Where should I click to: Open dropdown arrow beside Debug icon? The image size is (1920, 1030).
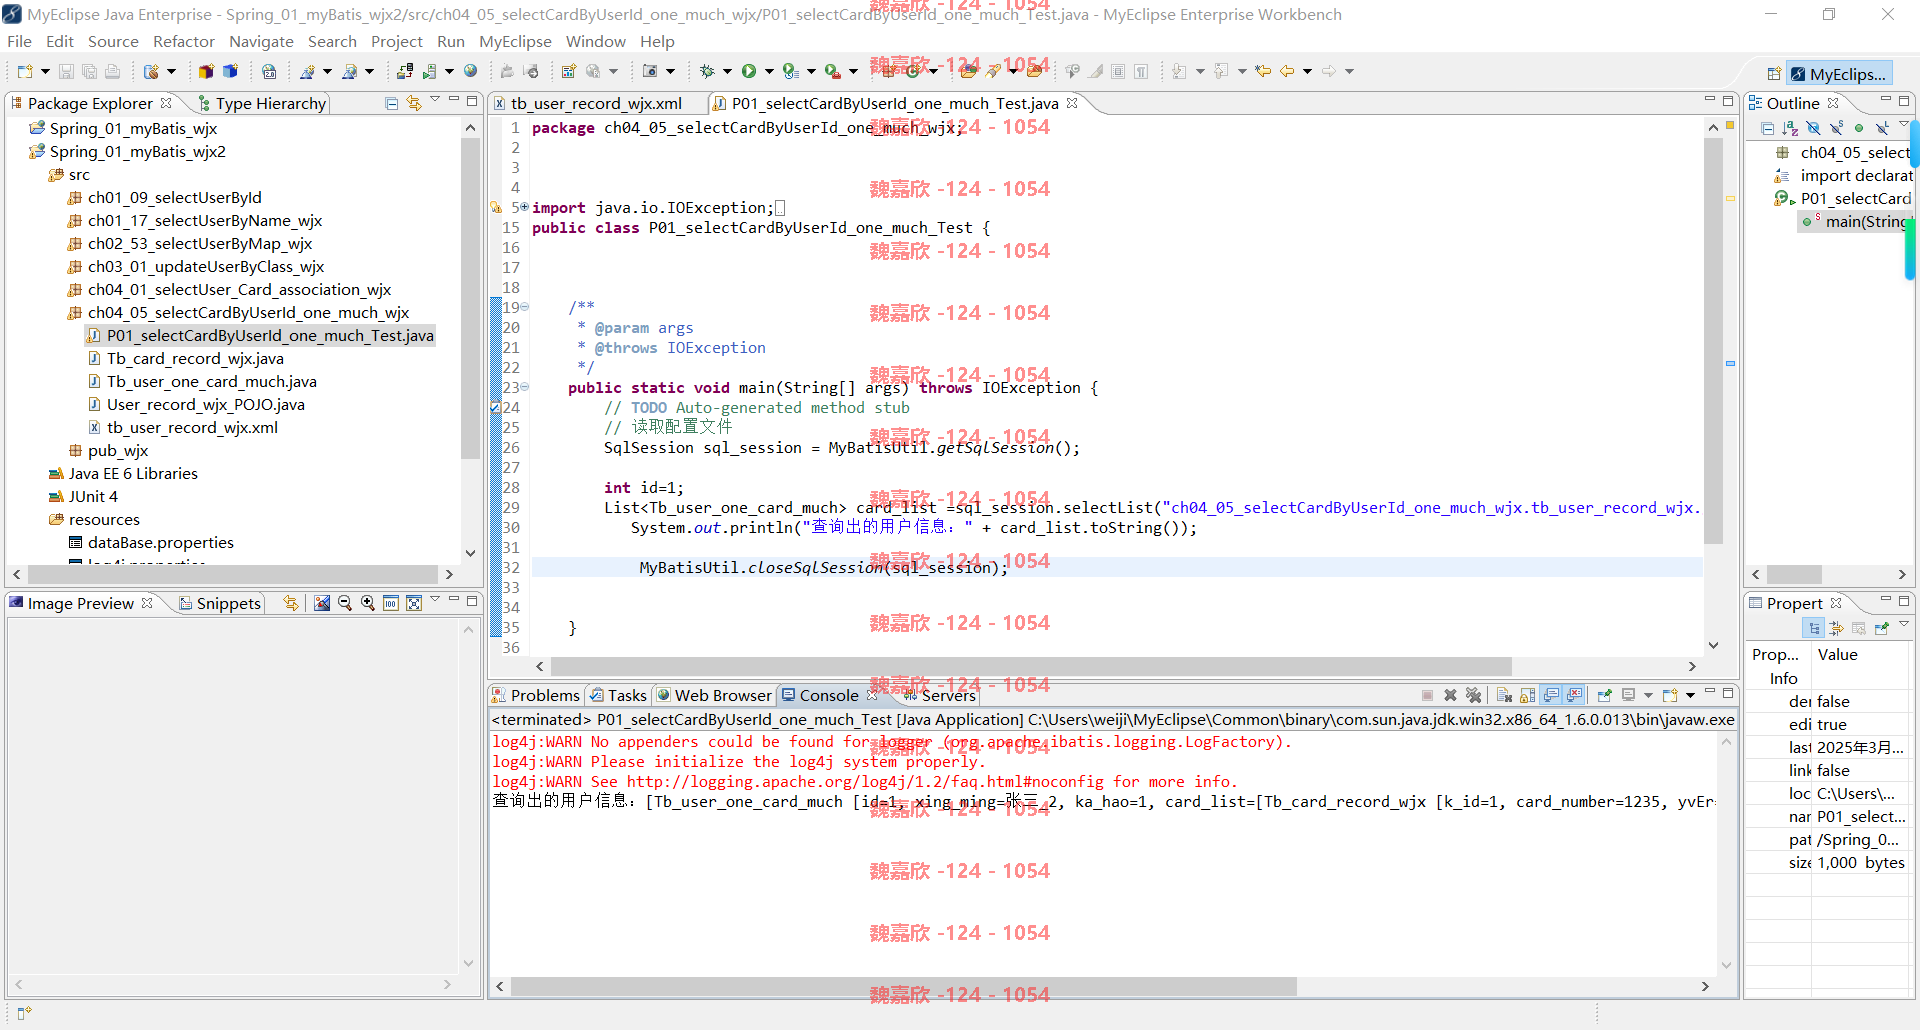[727, 71]
